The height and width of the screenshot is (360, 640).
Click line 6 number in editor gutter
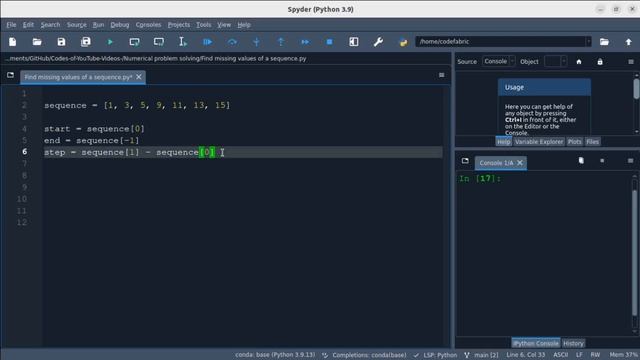pos(24,152)
